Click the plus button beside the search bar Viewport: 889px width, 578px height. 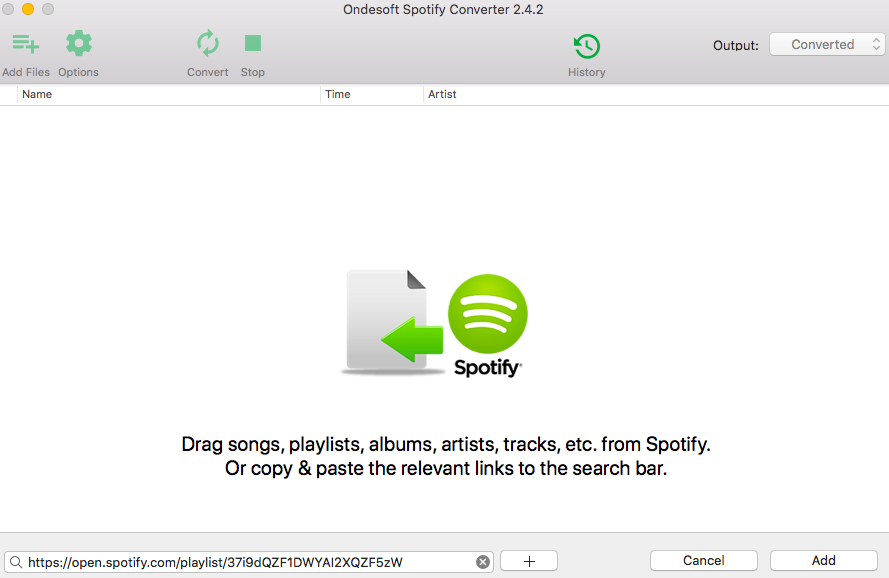click(529, 561)
